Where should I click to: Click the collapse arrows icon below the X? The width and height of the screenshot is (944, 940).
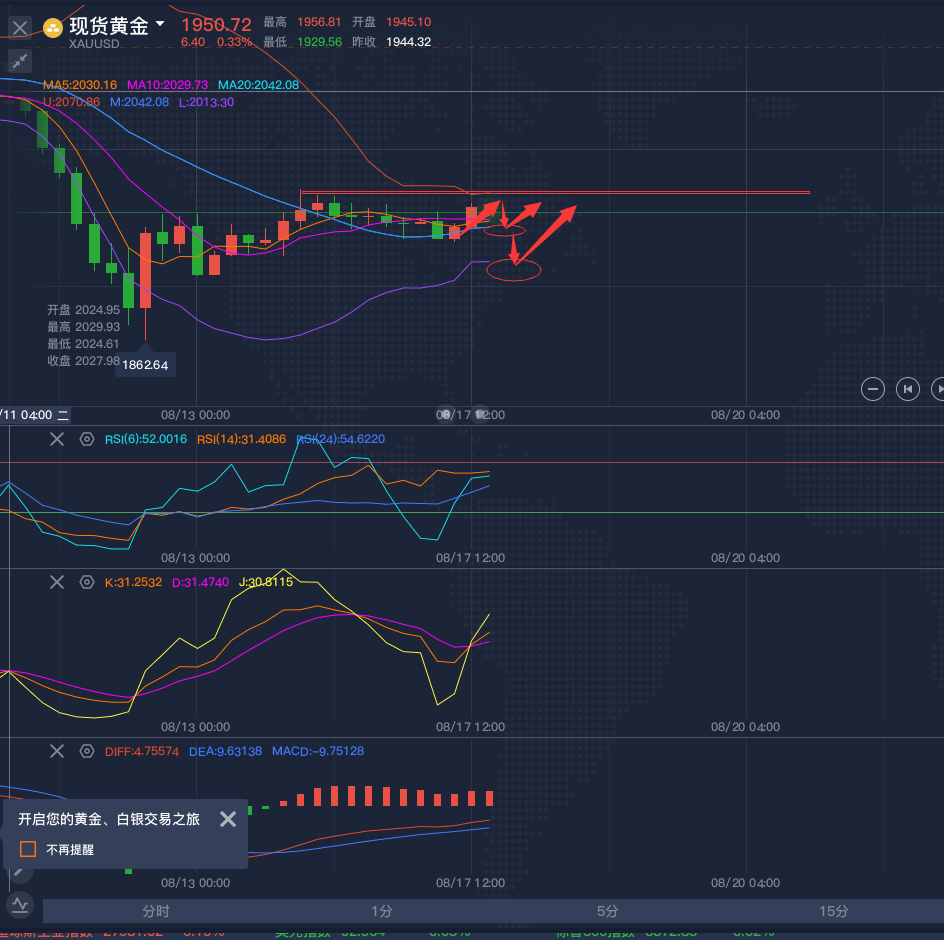[x=19, y=61]
